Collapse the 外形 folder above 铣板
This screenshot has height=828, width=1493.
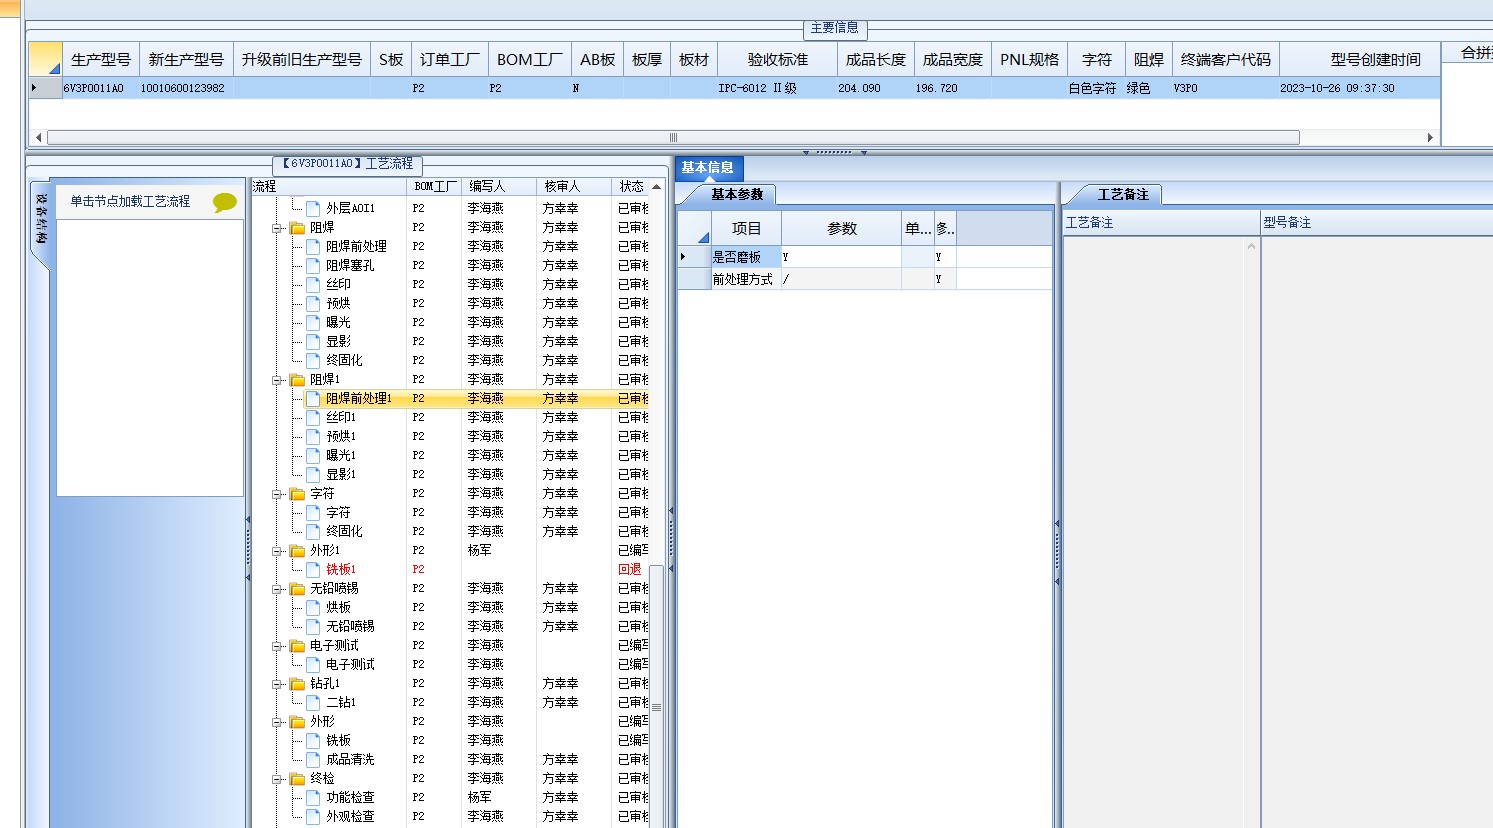(x=277, y=722)
